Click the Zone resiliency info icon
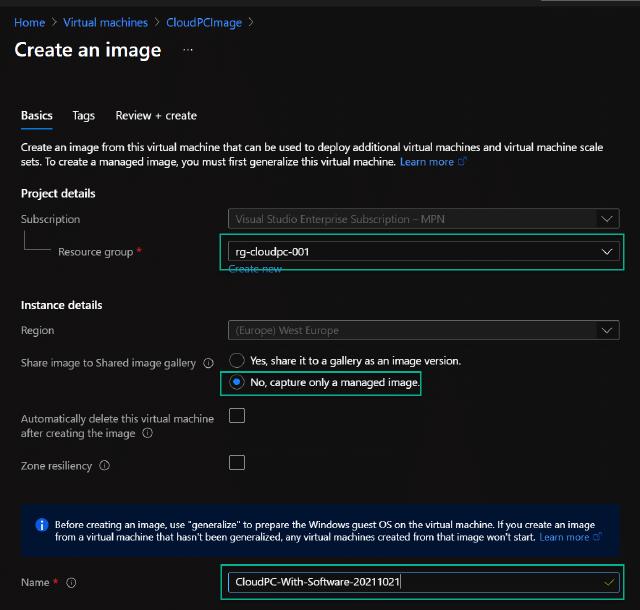Screen dimensions: 640x610 point(105,466)
